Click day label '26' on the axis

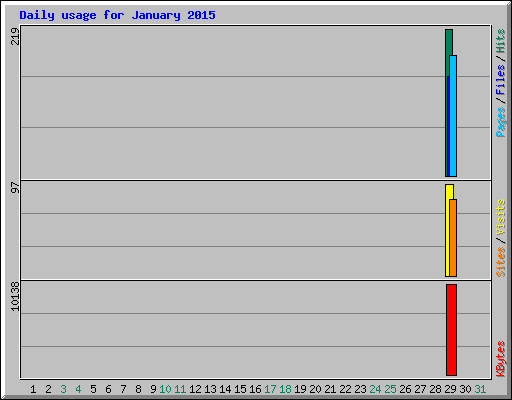[405, 389]
